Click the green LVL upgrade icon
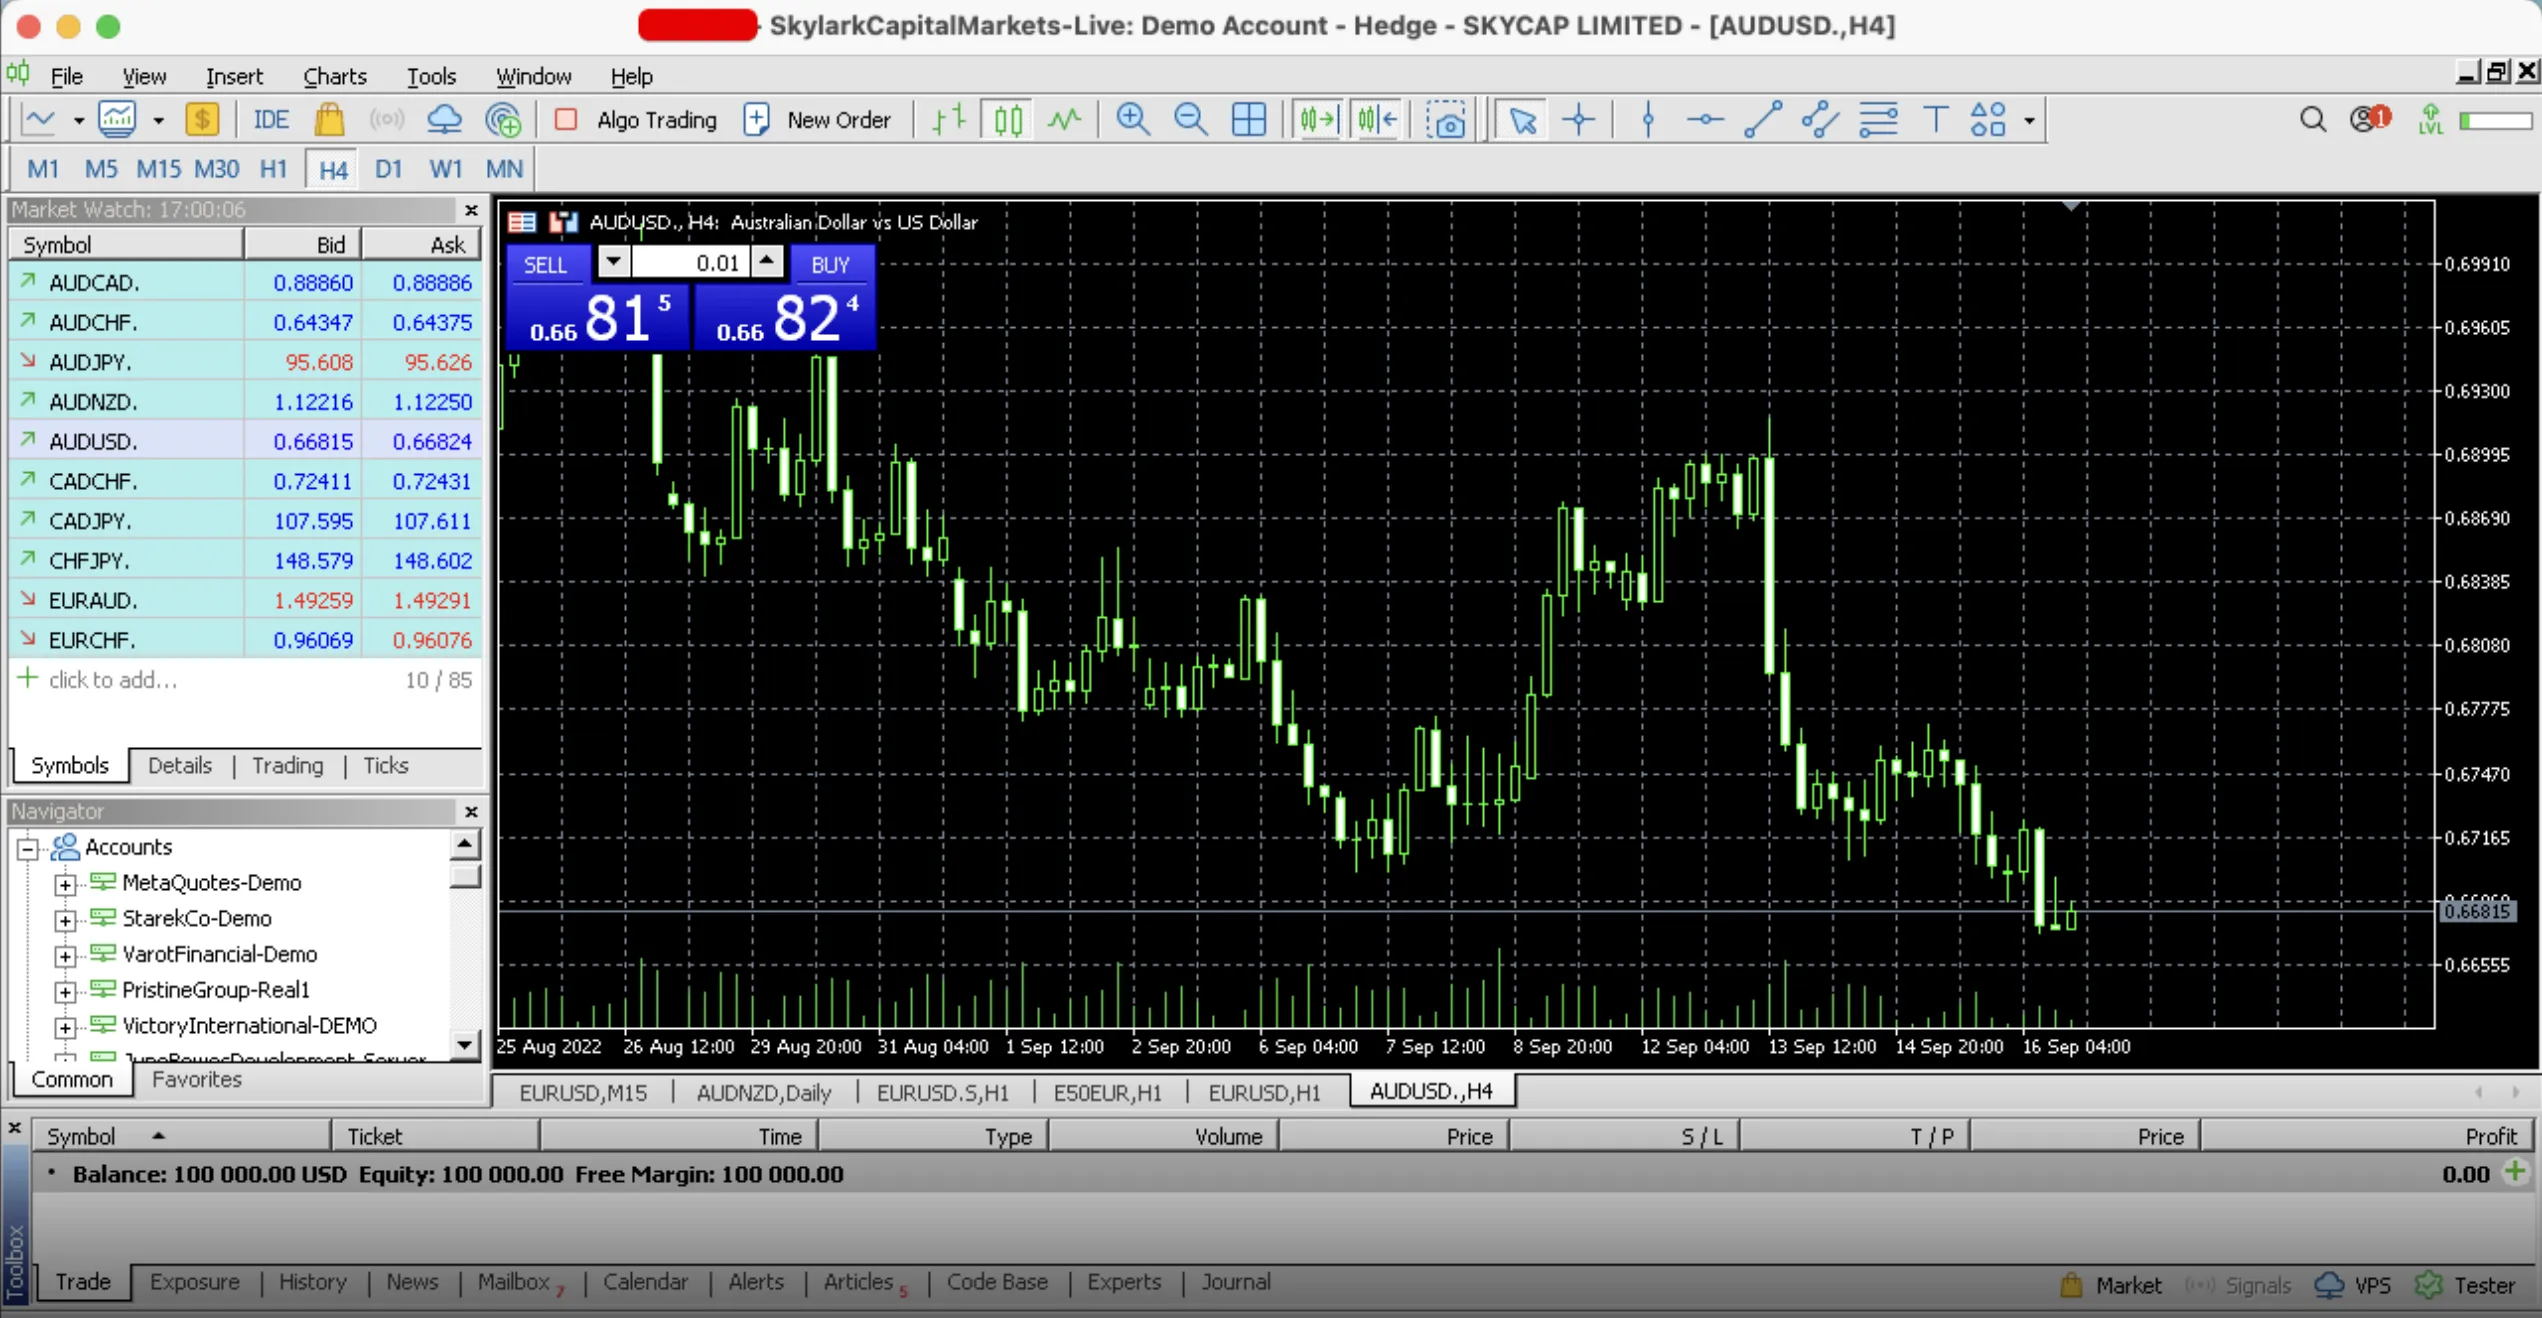Viewport: 2542px width, 1318px height. pyautogui.click(x=2430, y=120)
